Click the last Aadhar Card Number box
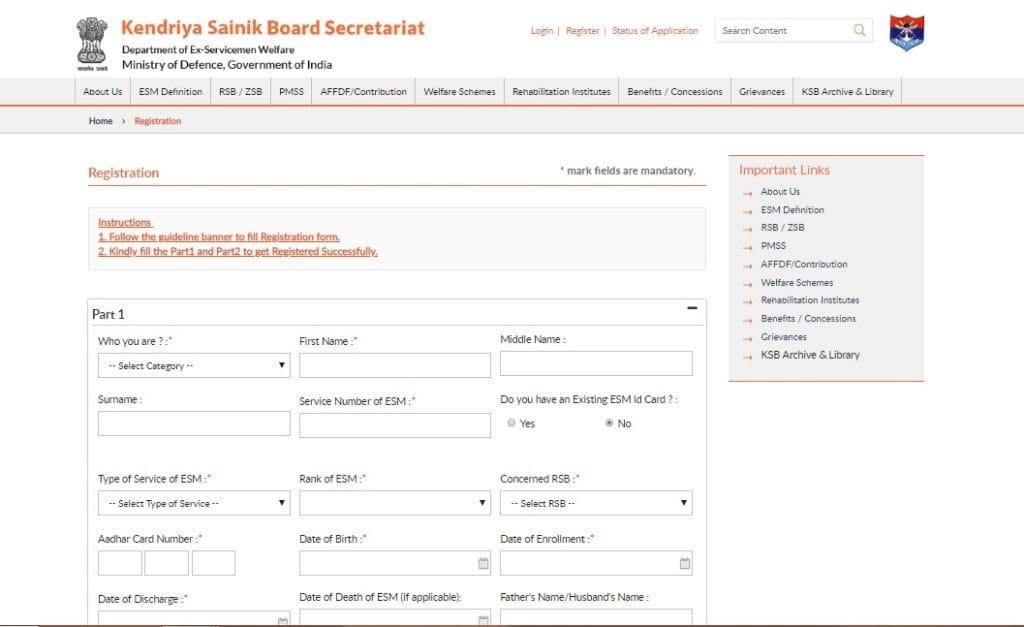Image resolution: width=1024 pixels, height=627 pixels. click(x=214, y=563)
